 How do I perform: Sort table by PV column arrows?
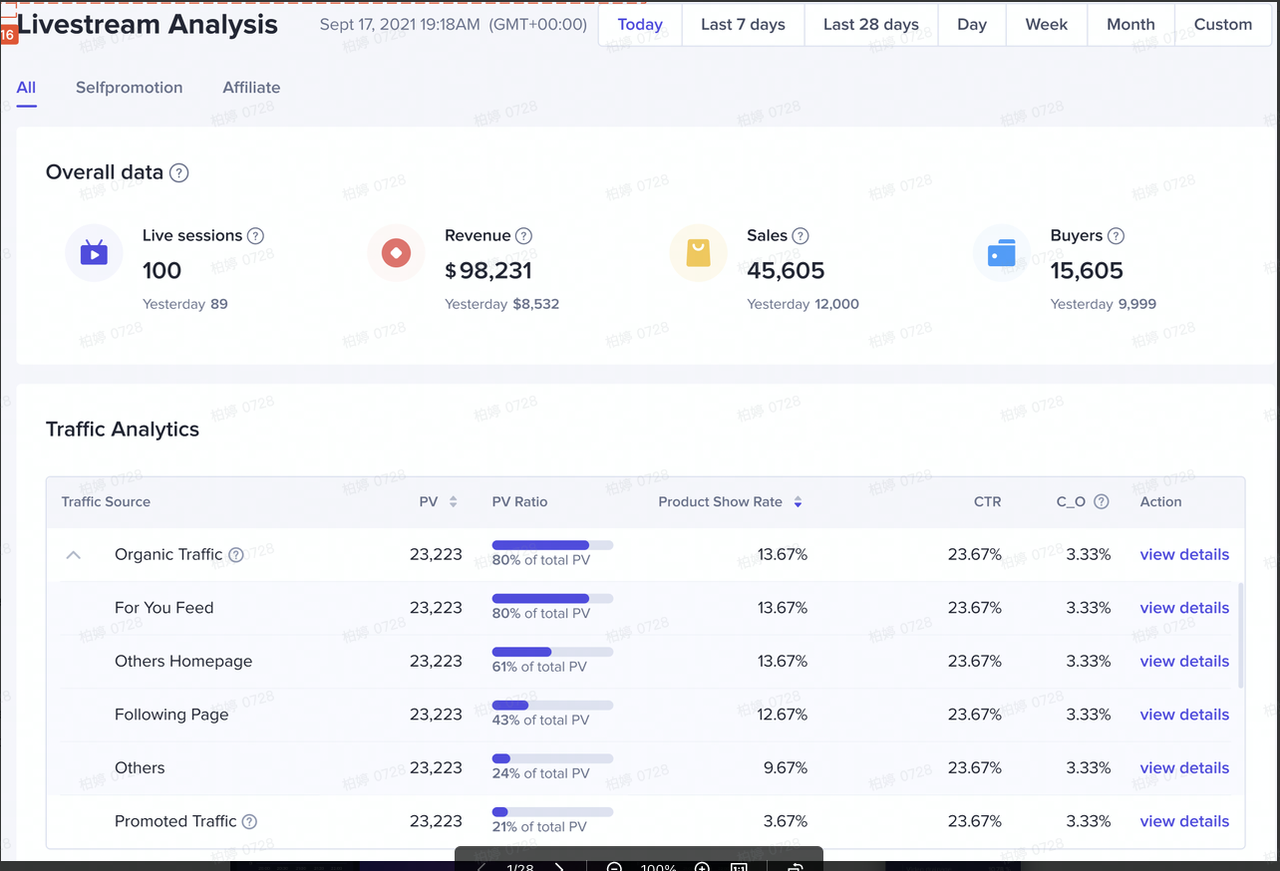[453, 502]
